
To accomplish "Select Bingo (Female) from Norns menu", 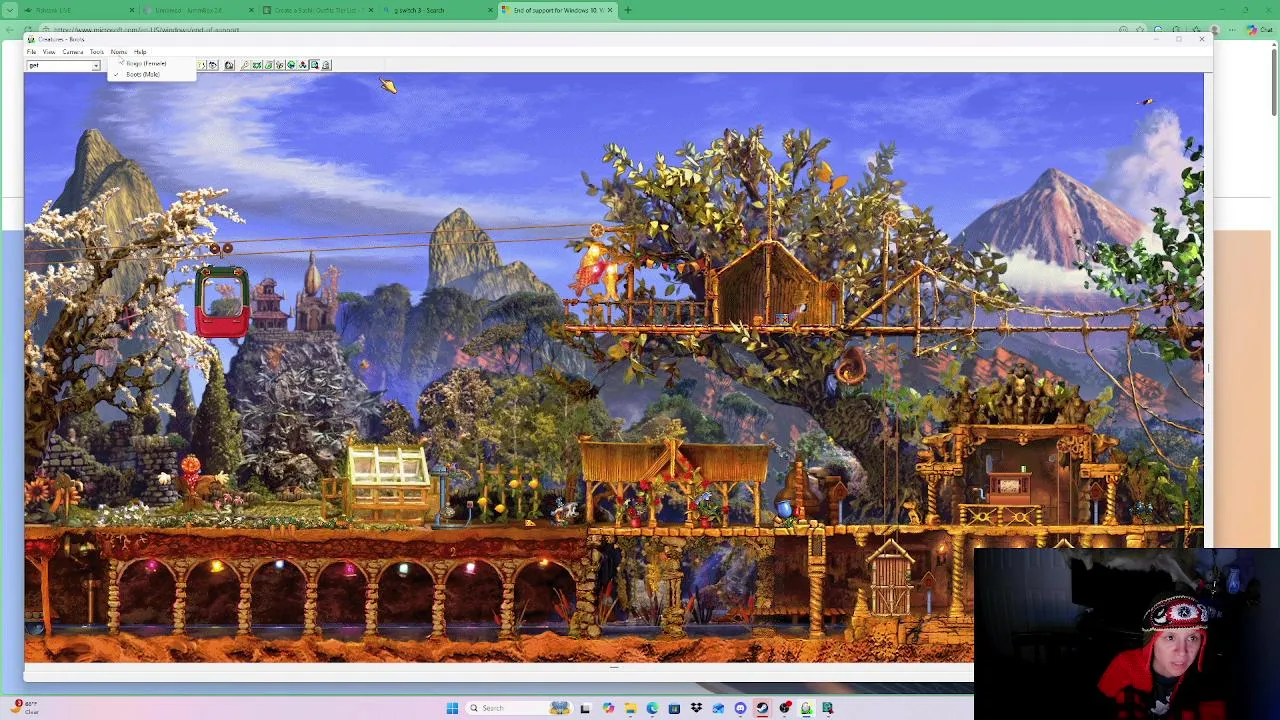I will pos(151,63).
